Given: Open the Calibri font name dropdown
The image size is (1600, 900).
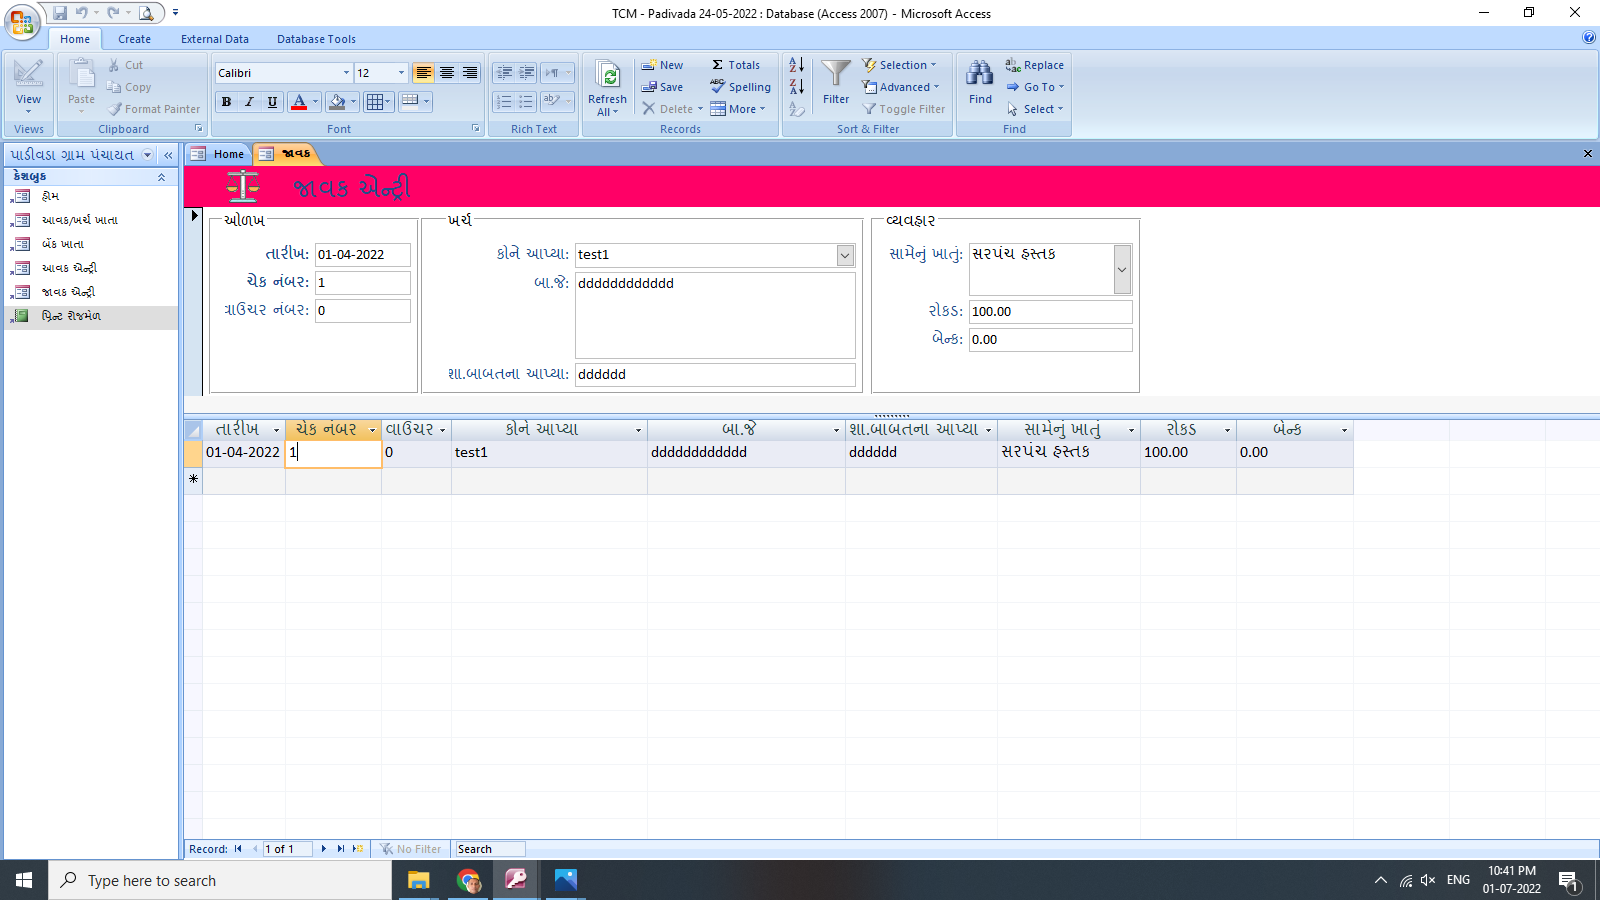Looking at the screenshot, I should (x=345, y=72).
